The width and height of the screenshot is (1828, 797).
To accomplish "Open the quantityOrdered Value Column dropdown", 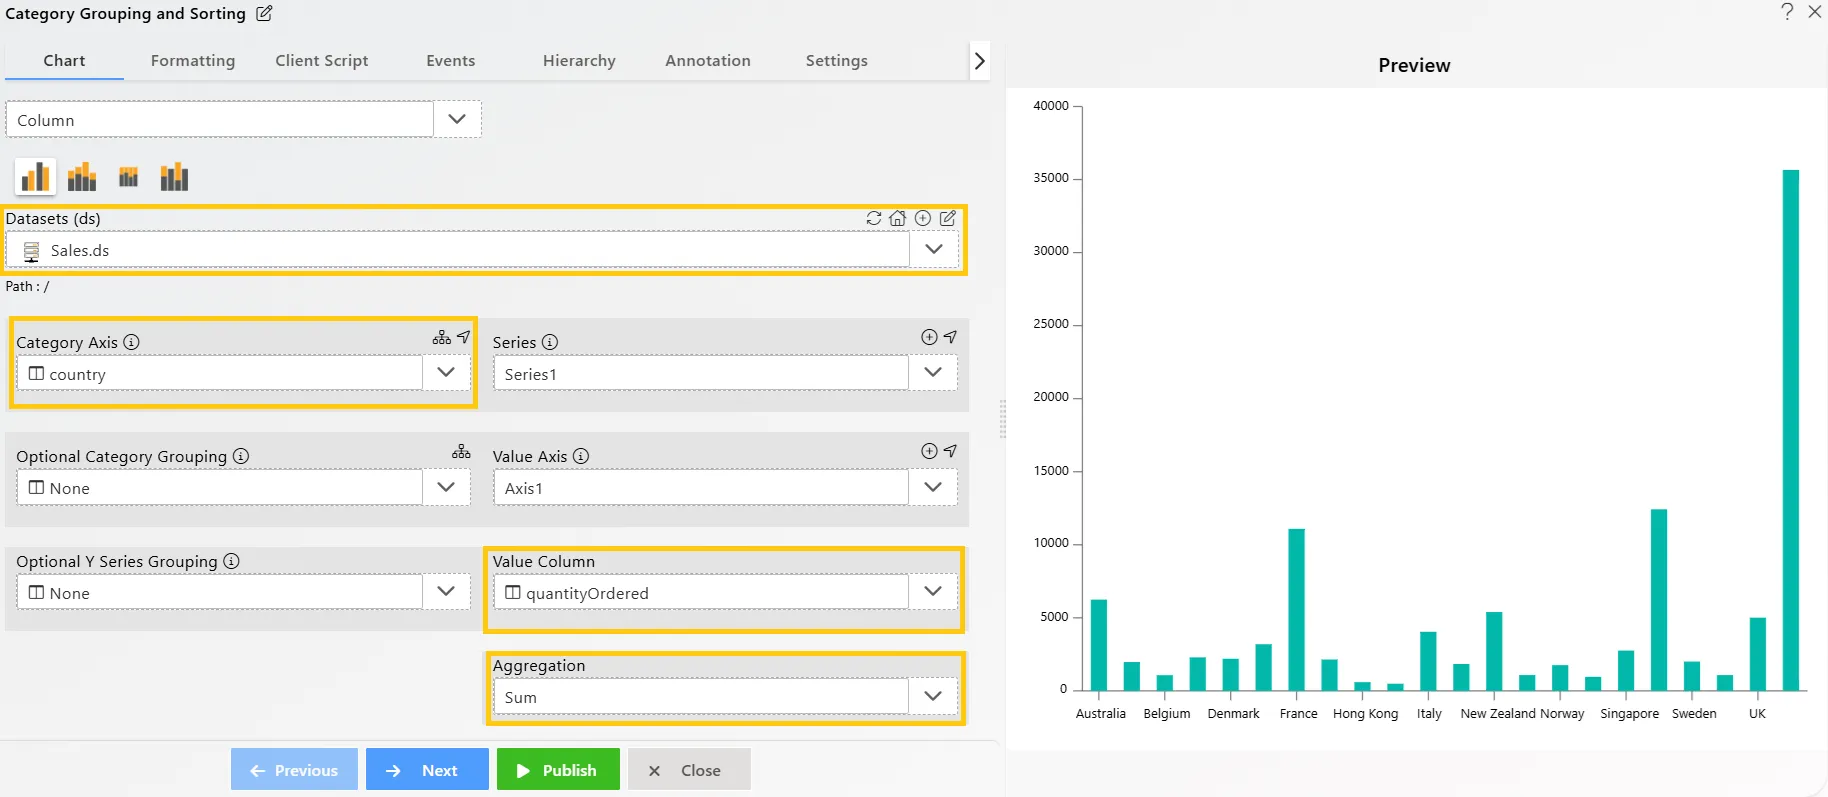I will (x=933, y=592).
